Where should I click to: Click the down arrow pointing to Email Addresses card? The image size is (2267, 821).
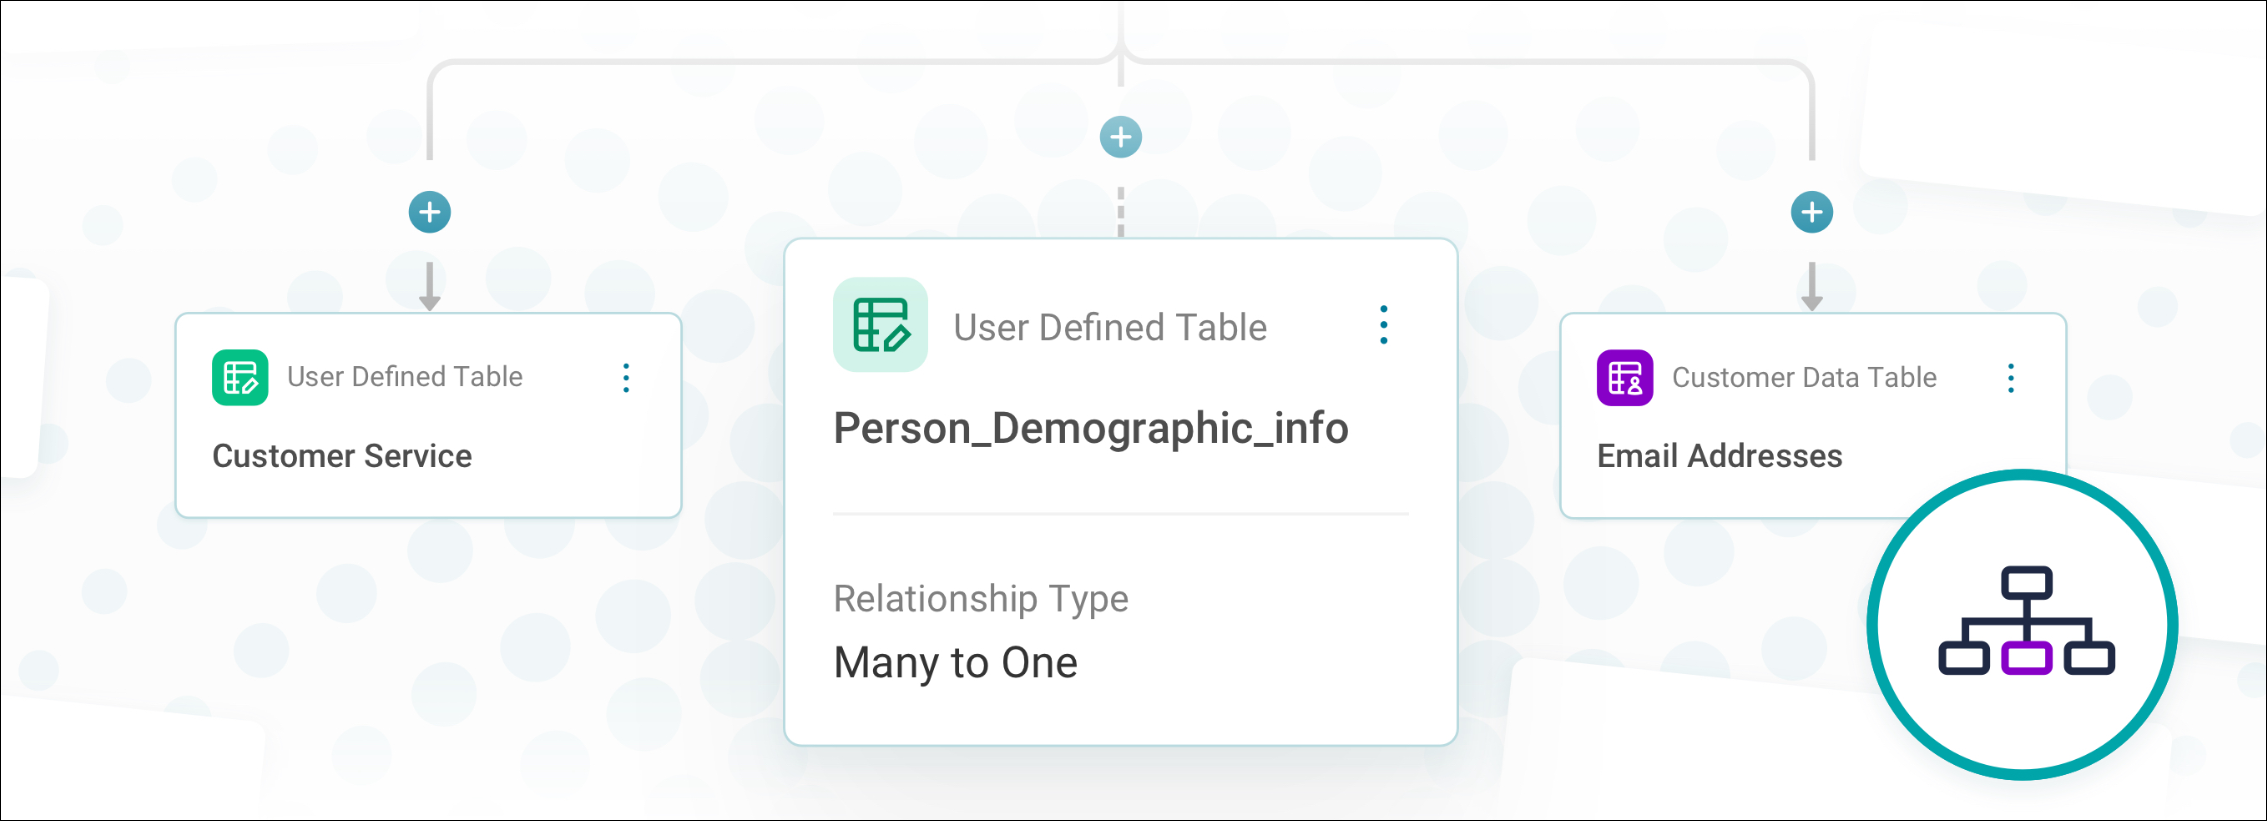tap(1812, 287)
